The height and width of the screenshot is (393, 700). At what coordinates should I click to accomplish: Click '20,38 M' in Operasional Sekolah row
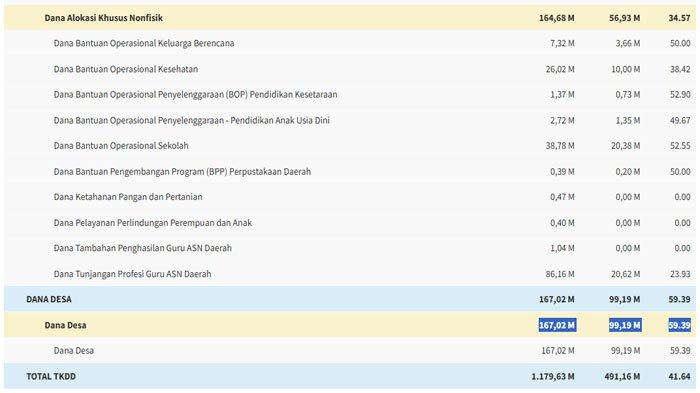pyautogui.click(x=625, y=146)
